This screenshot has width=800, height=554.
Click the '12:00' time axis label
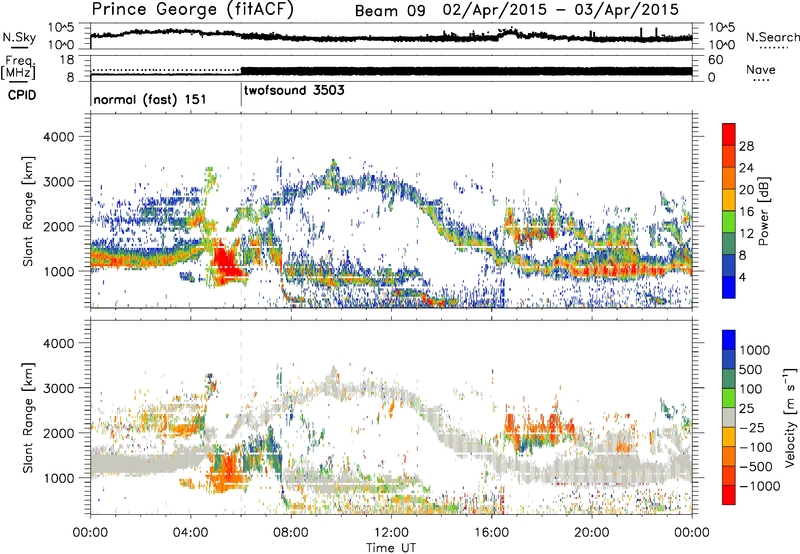pos(391,533)
